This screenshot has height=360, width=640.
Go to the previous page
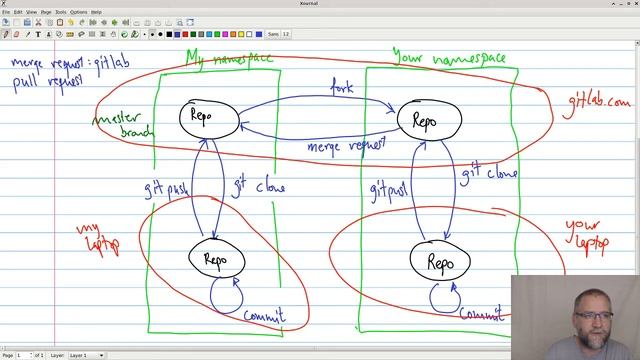click(x=104, y=22)
